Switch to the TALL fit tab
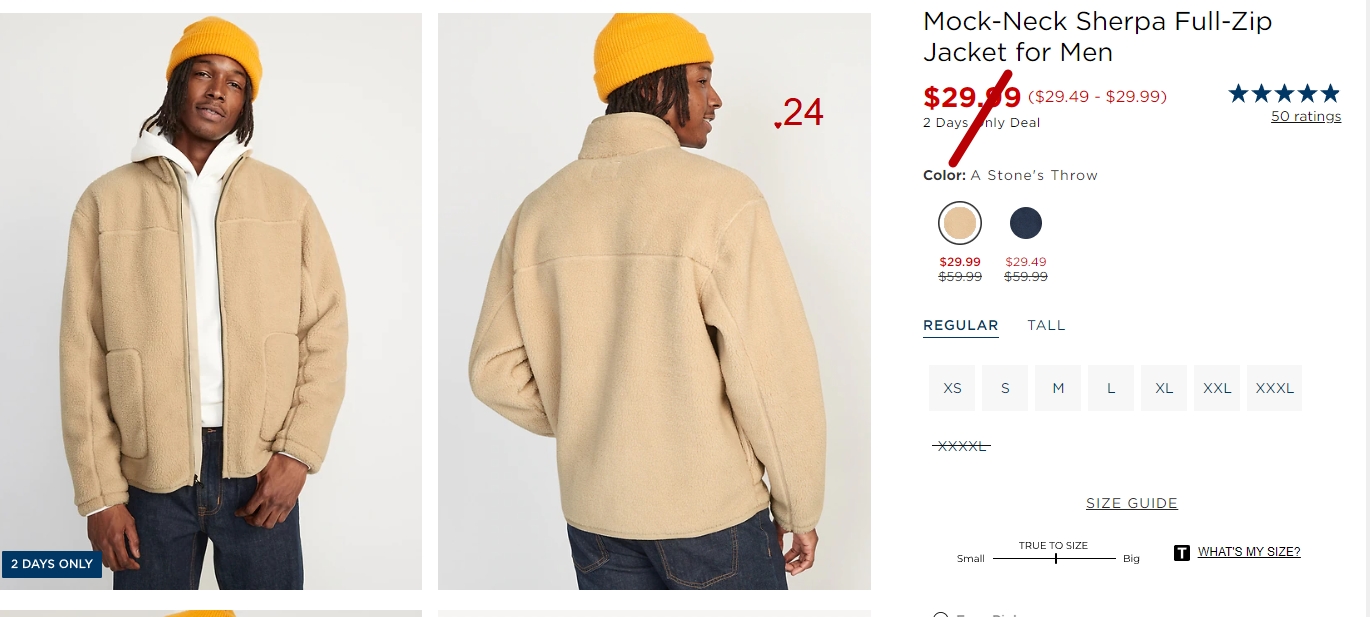1370x617 pixels. [1046, 325]
